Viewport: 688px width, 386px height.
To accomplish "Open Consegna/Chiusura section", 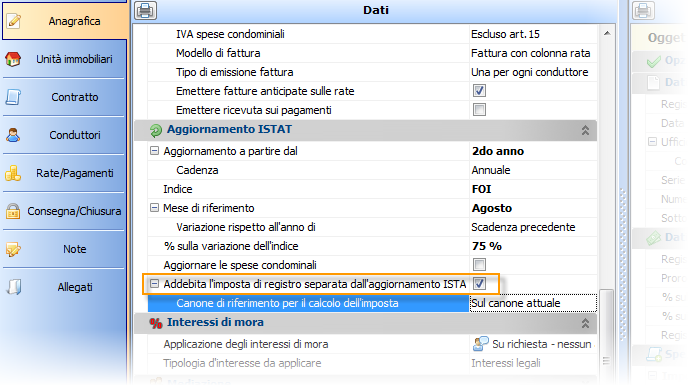I will coord(64,211).
